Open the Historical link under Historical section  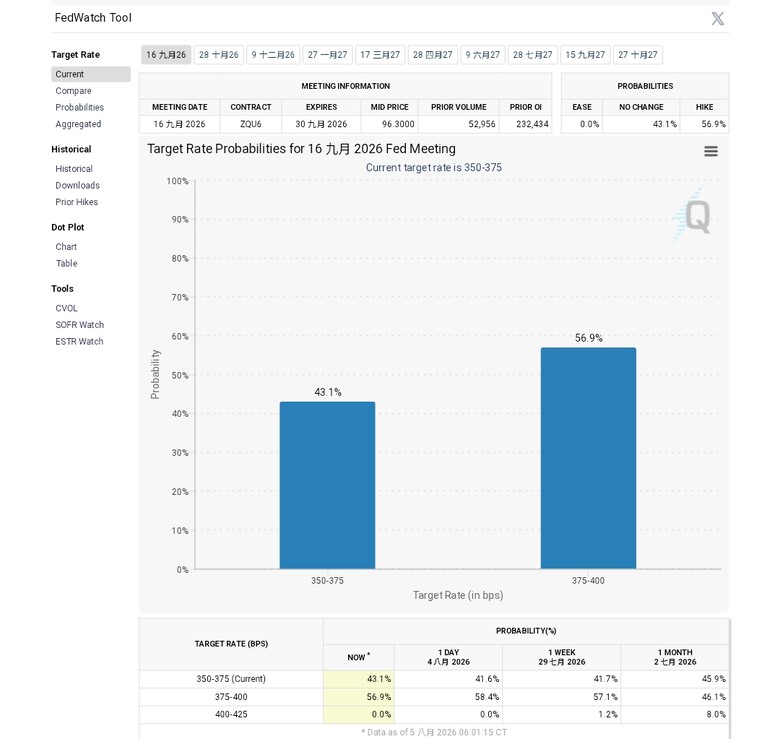pyautogui.click(x=74, y=169)
